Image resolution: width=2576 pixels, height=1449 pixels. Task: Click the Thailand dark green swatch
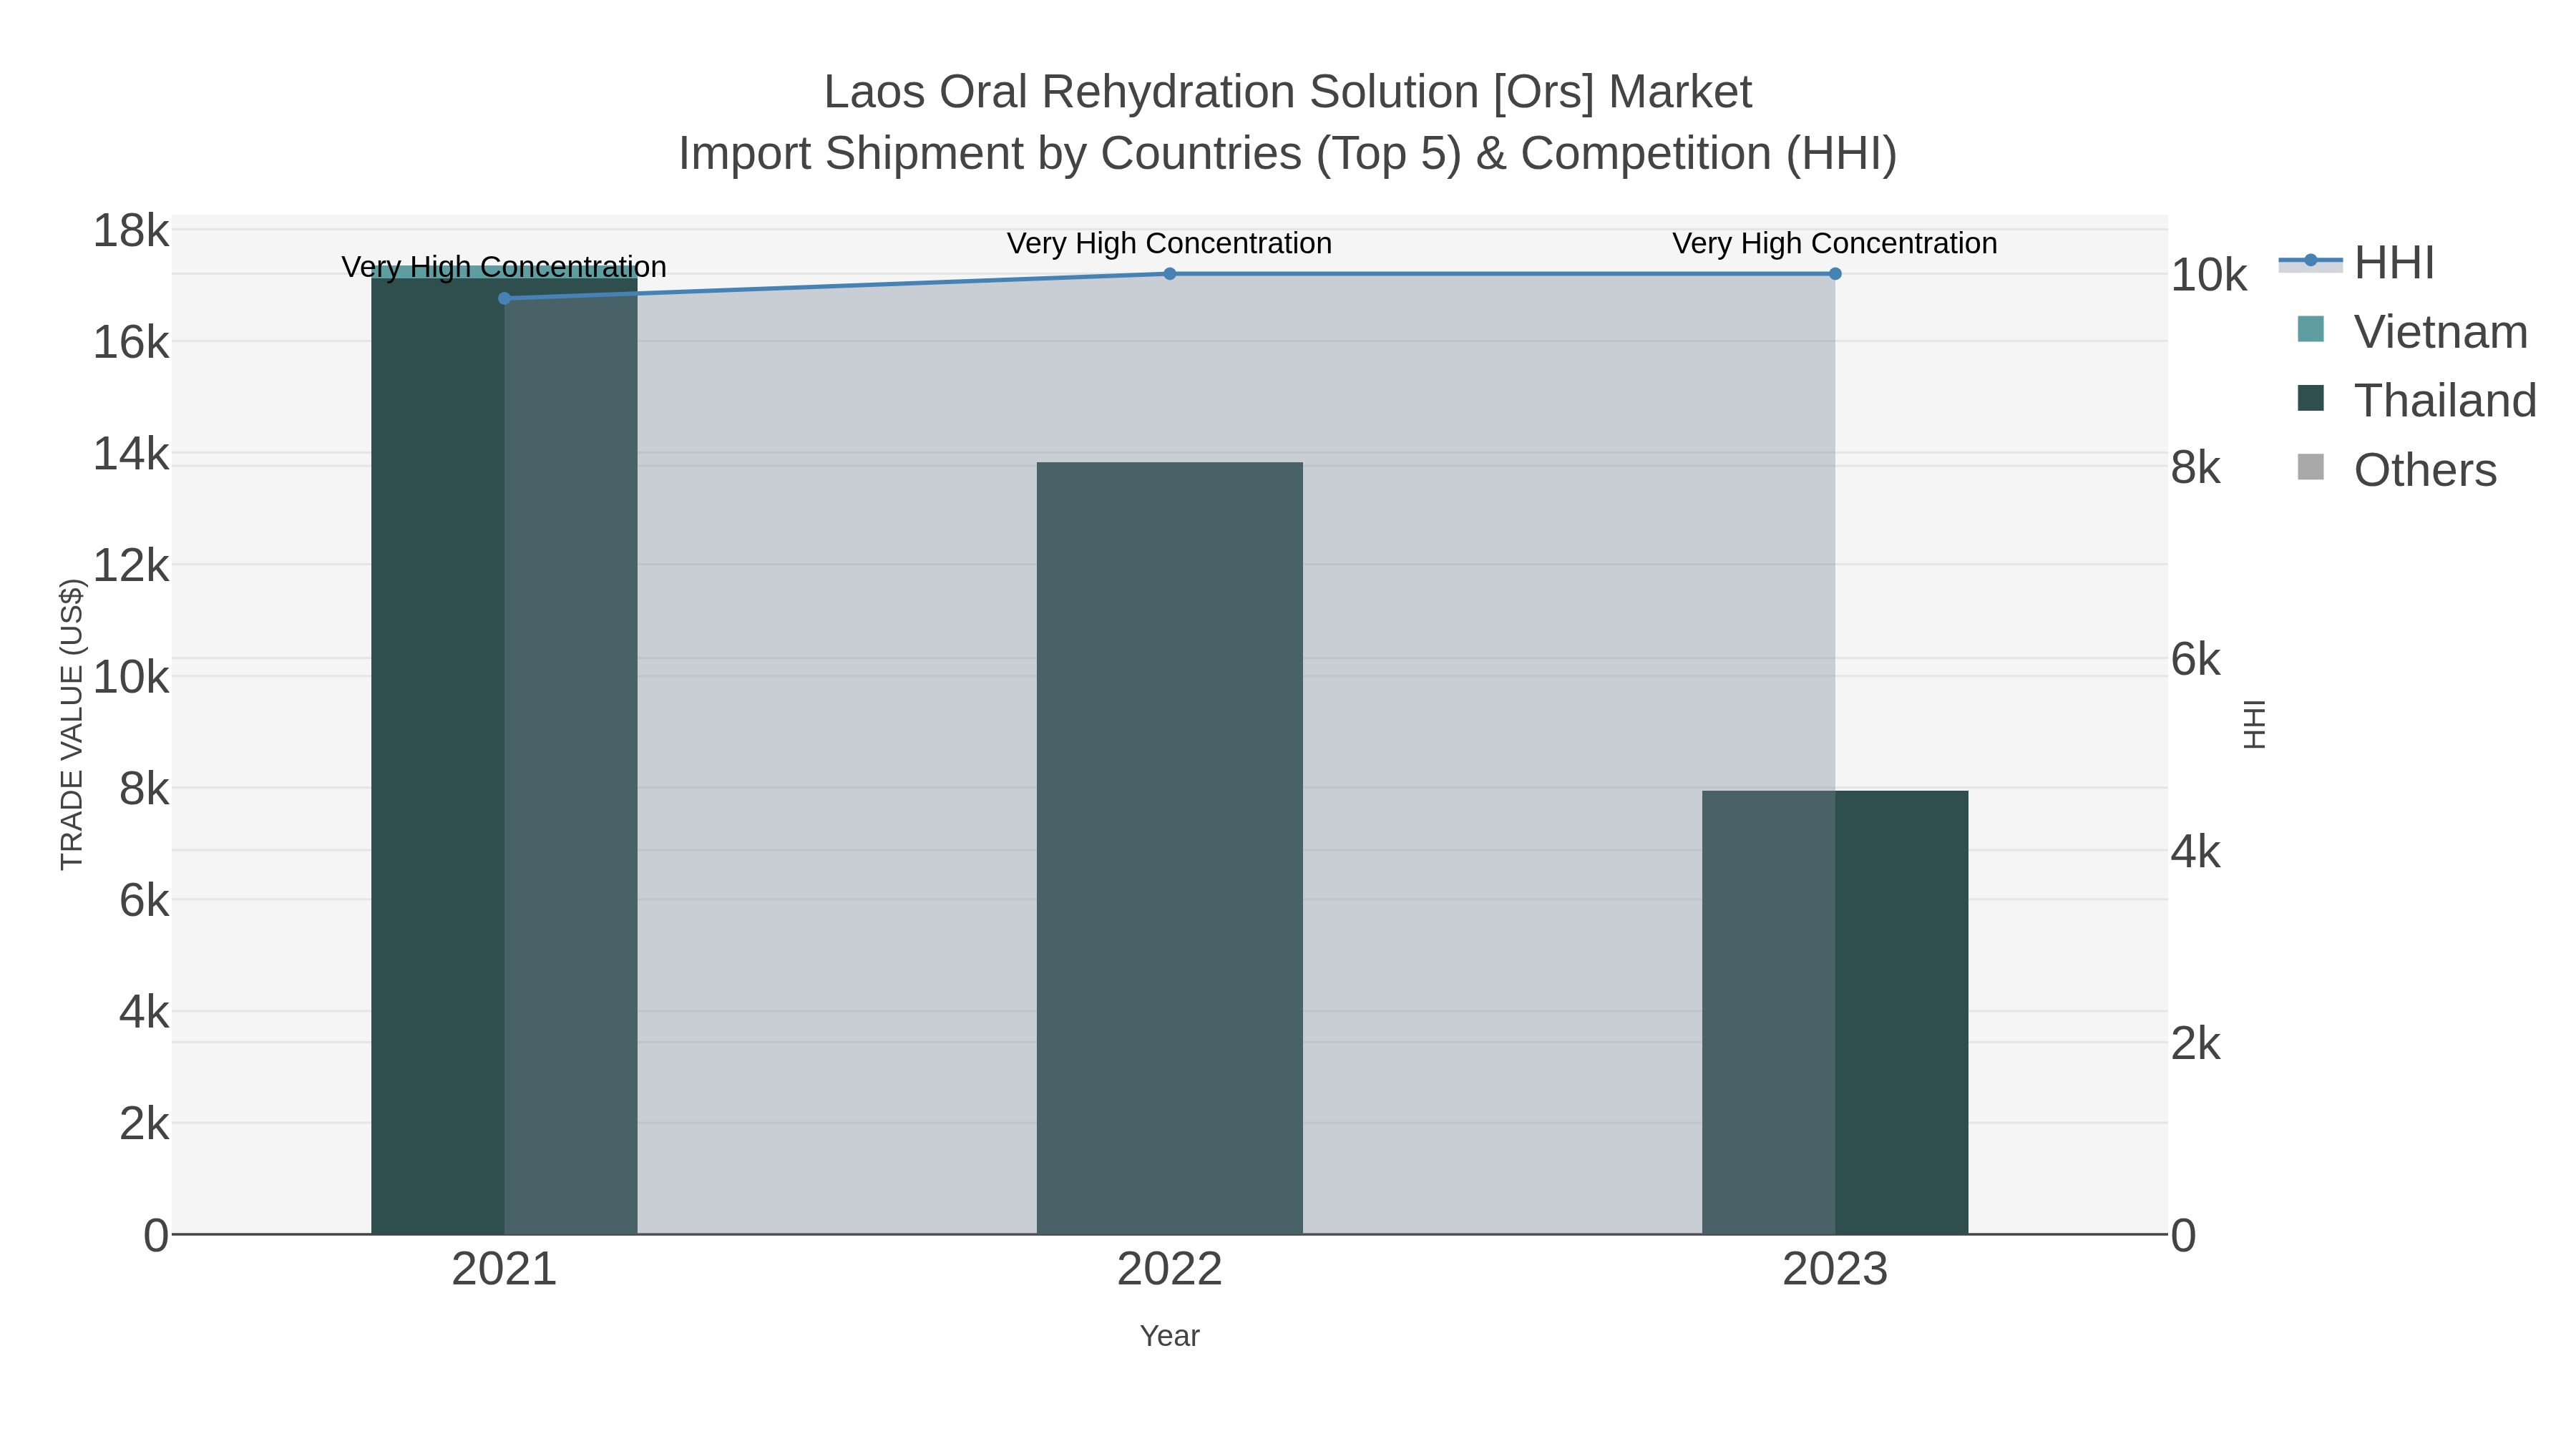tap(2311, 398)
